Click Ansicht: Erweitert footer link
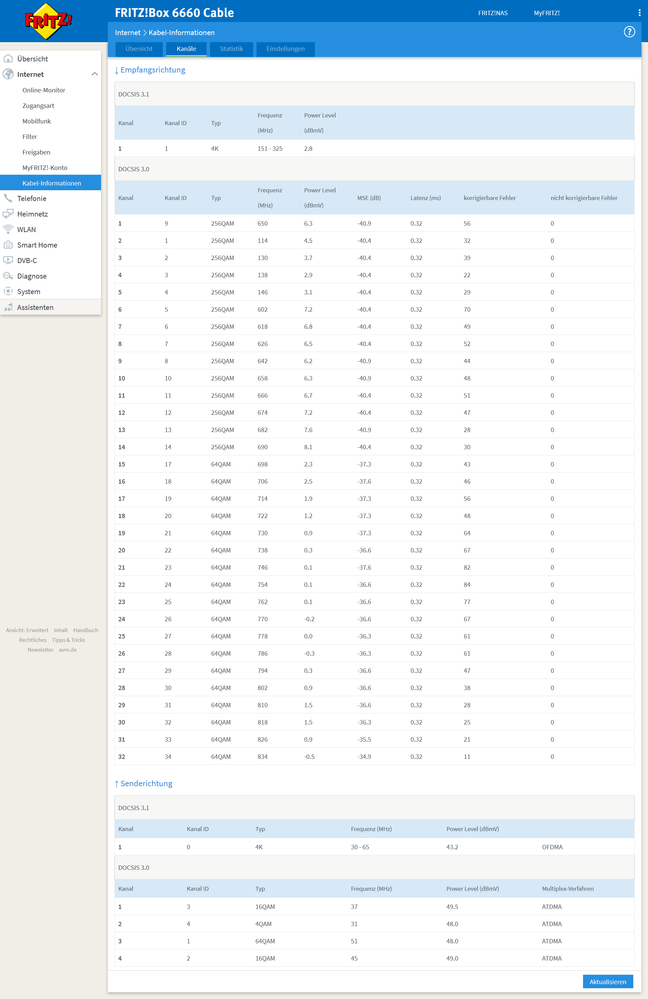This screenshot has height=999, width=648. pos(27,630)
